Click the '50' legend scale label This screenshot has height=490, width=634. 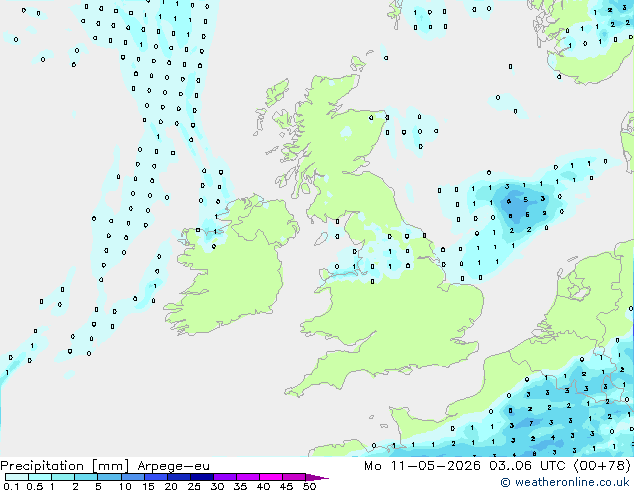click(309, 486)
